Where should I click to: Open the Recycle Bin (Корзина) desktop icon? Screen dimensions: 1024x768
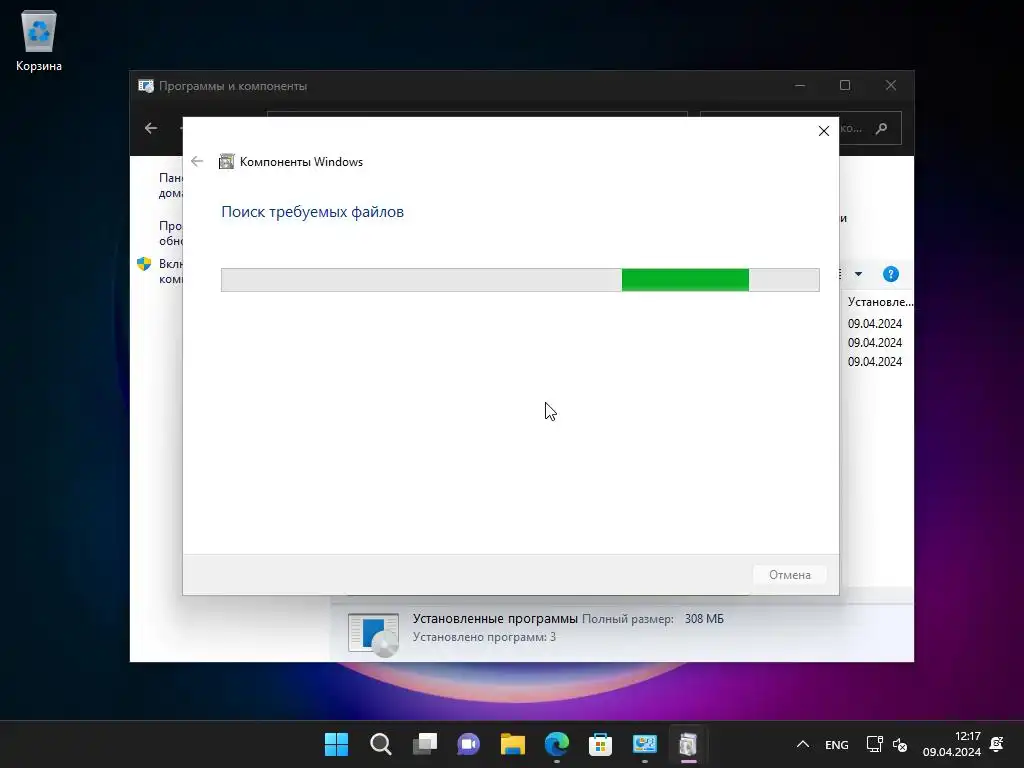39,40
